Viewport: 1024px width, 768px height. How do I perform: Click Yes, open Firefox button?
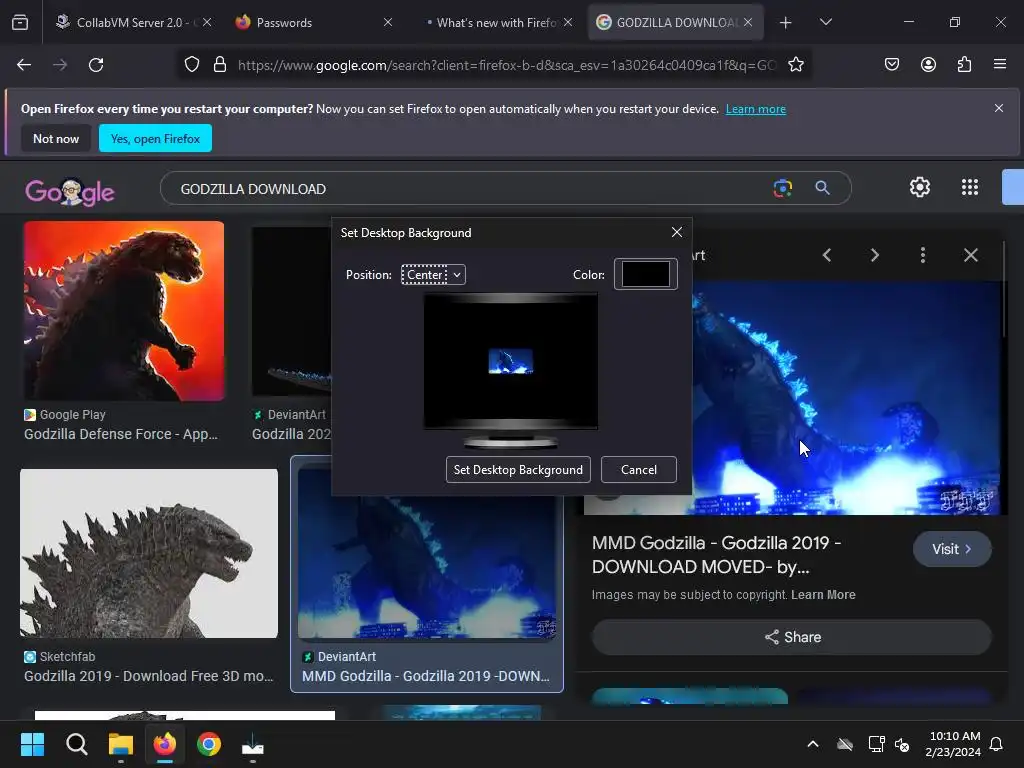(155, 138)
